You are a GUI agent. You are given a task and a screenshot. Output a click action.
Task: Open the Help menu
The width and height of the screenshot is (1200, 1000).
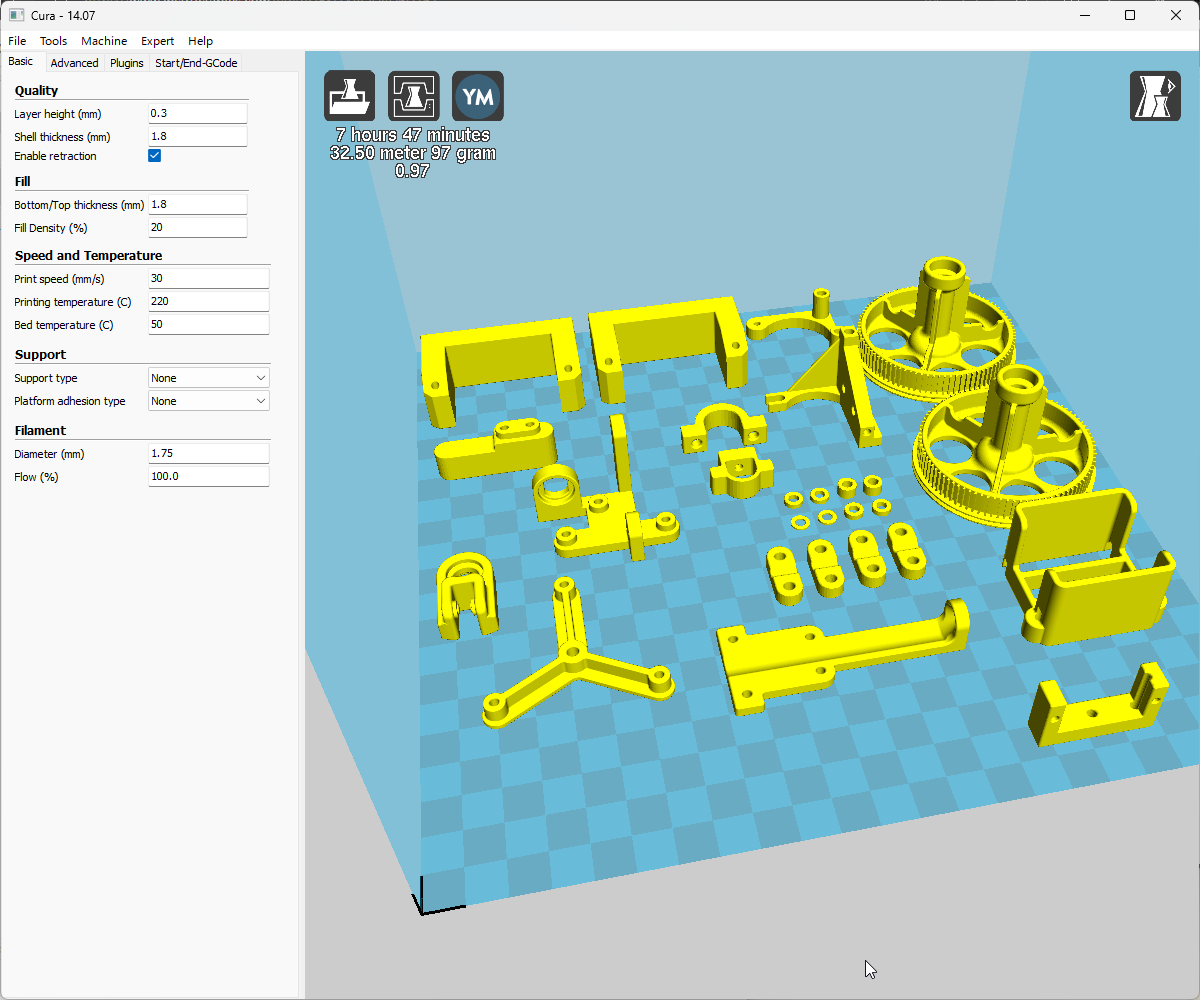(201, 41)
